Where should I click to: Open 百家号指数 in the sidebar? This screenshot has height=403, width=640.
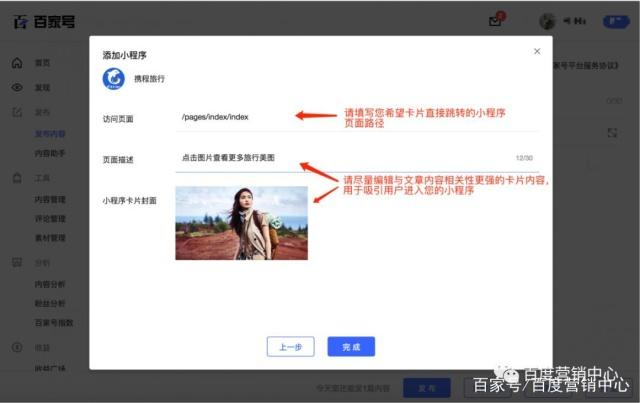point(52,321)
